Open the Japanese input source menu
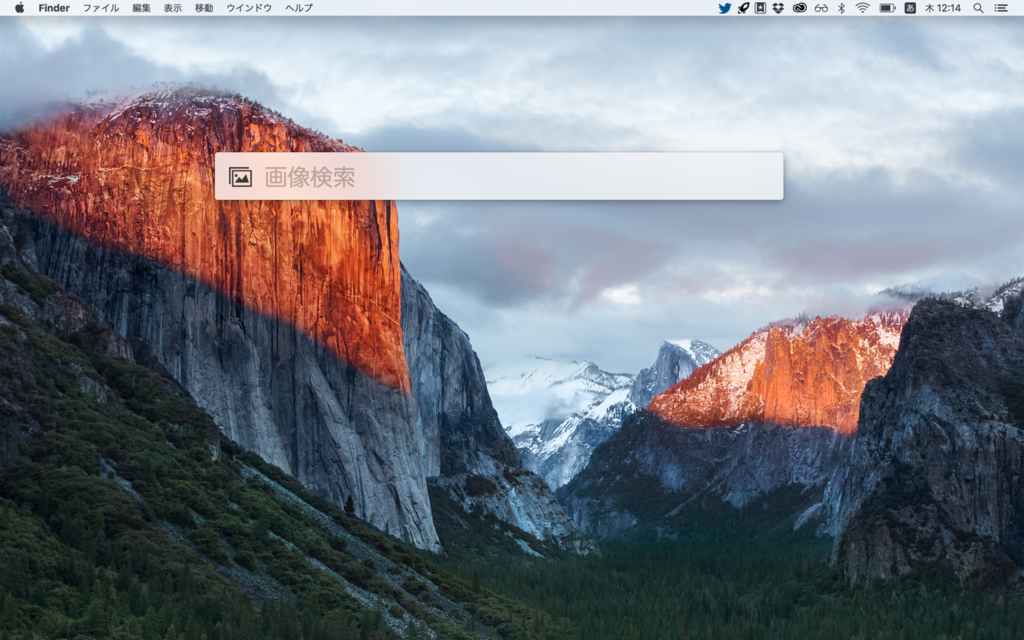This screenshot has width=1024, height=640. point(910,8)
